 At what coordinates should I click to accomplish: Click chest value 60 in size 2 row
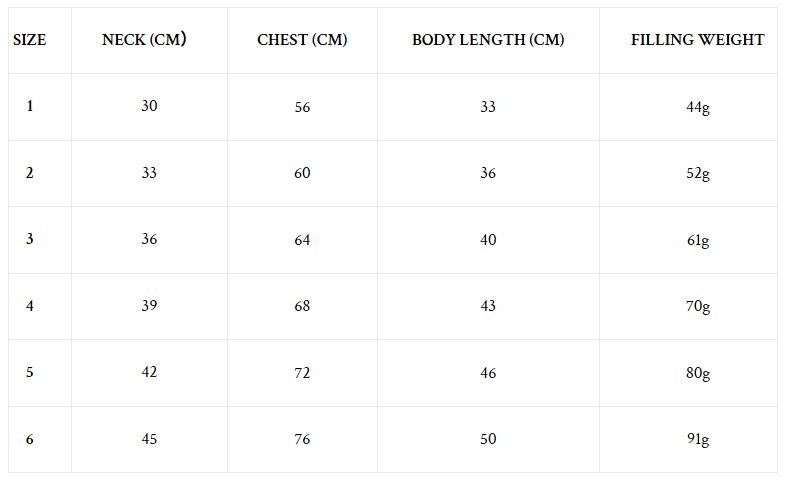[x=302, y=173]
